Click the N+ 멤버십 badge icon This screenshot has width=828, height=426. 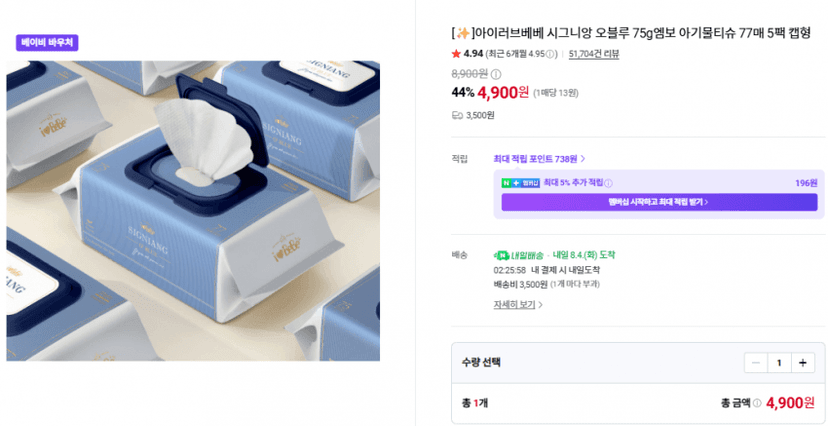(520, 183)
